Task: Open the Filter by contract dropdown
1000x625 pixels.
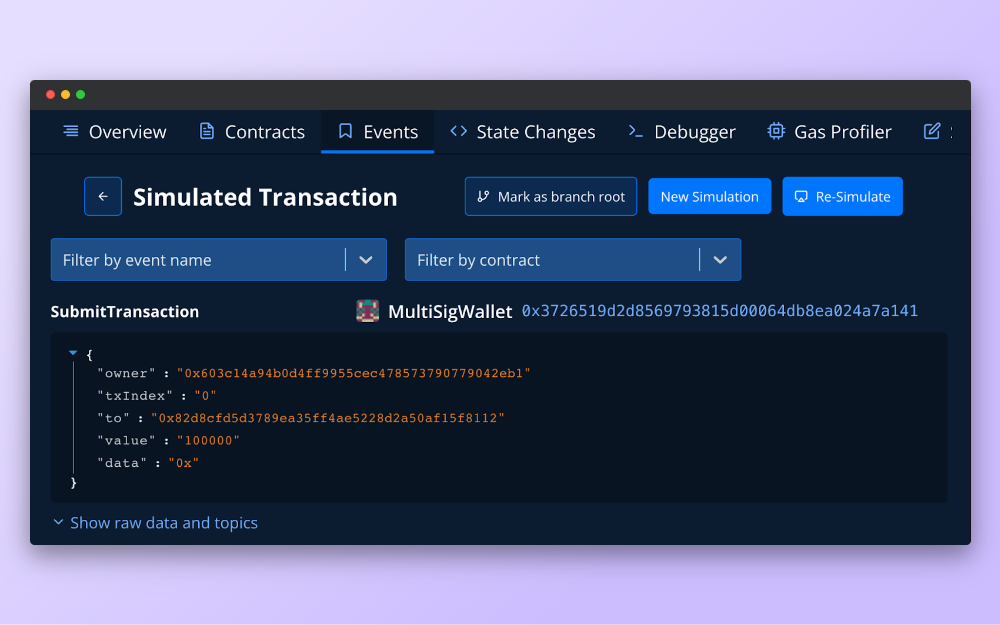Action: [x=573, y=260]
